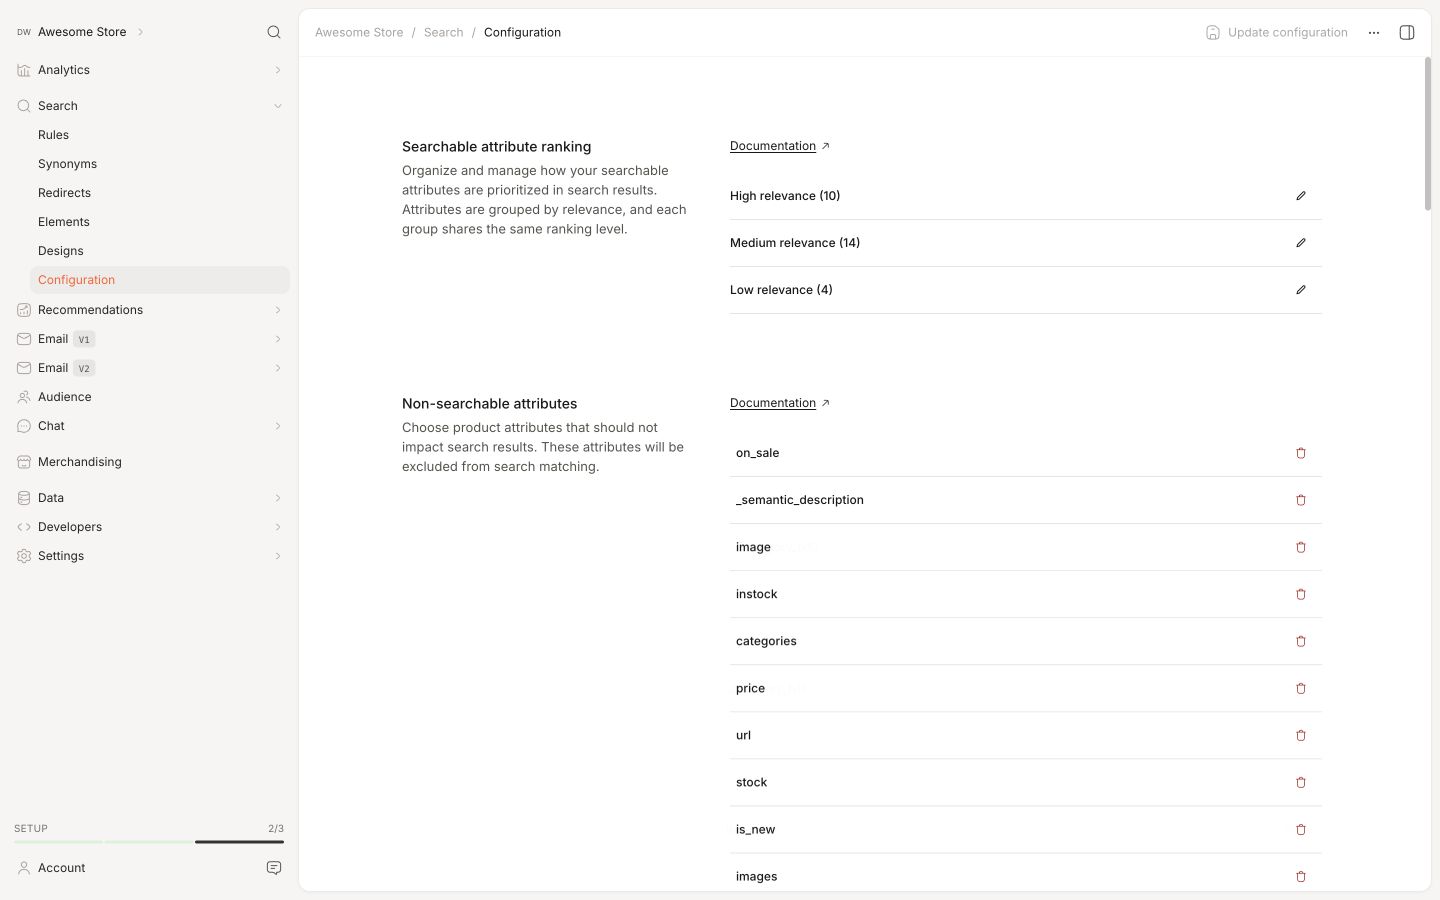Screen dimensions: 1440x900
Task: Delete the price attribute
Action: click(x=1301, y=688)
